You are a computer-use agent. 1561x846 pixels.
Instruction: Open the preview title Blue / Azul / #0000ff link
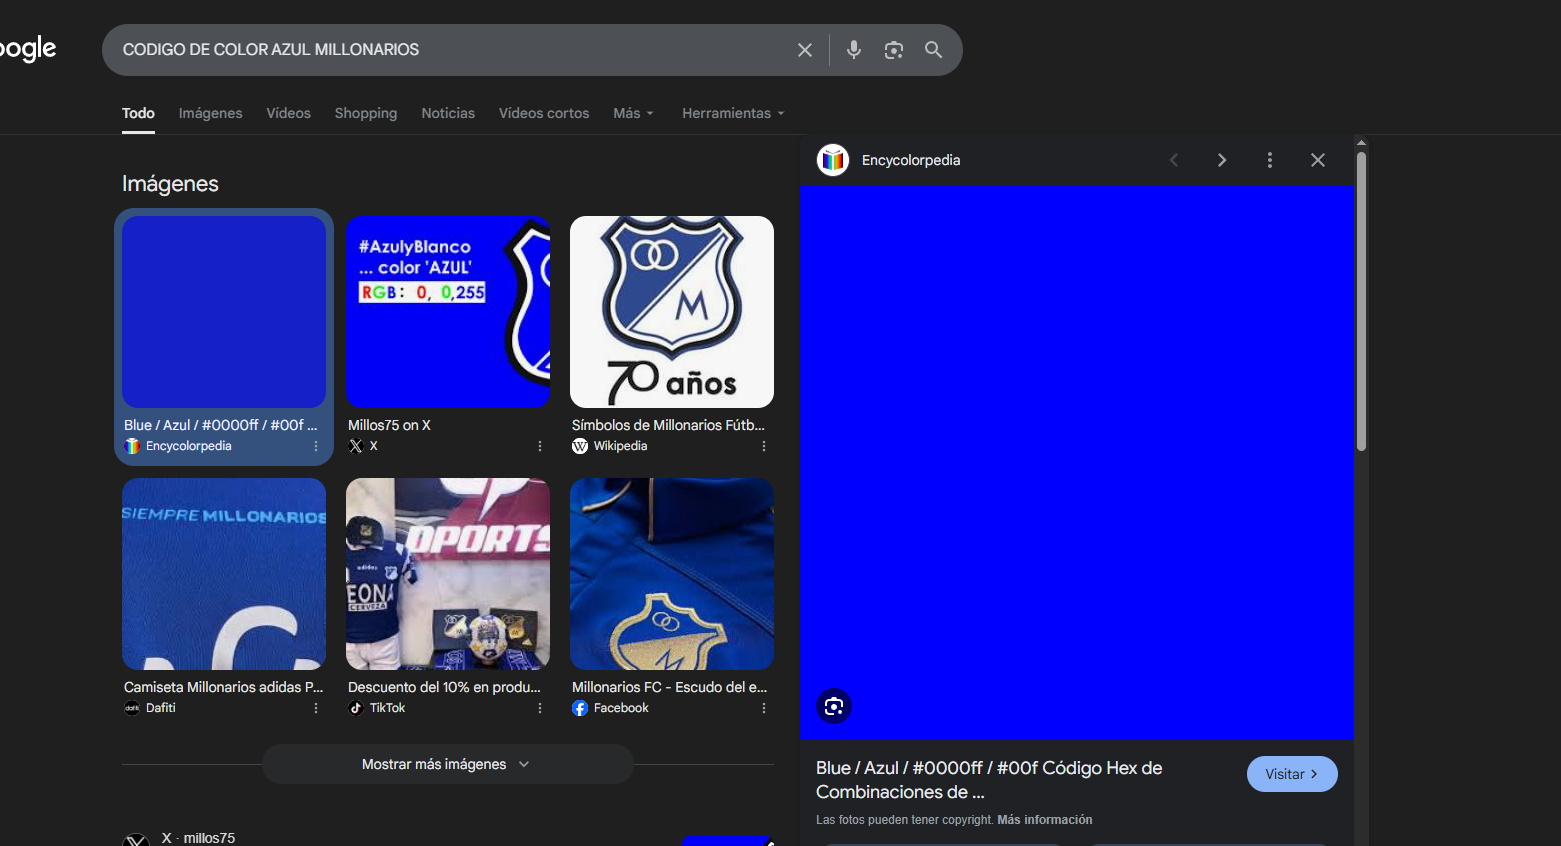pos(989,780)
